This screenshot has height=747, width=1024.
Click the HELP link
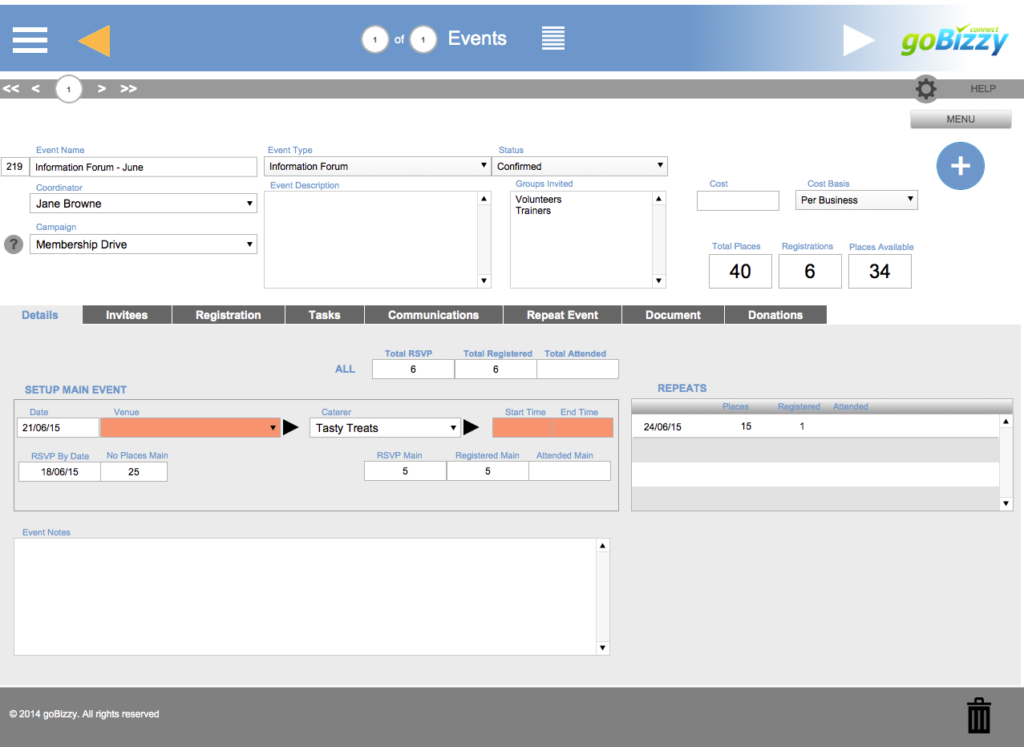coord(983,89)
